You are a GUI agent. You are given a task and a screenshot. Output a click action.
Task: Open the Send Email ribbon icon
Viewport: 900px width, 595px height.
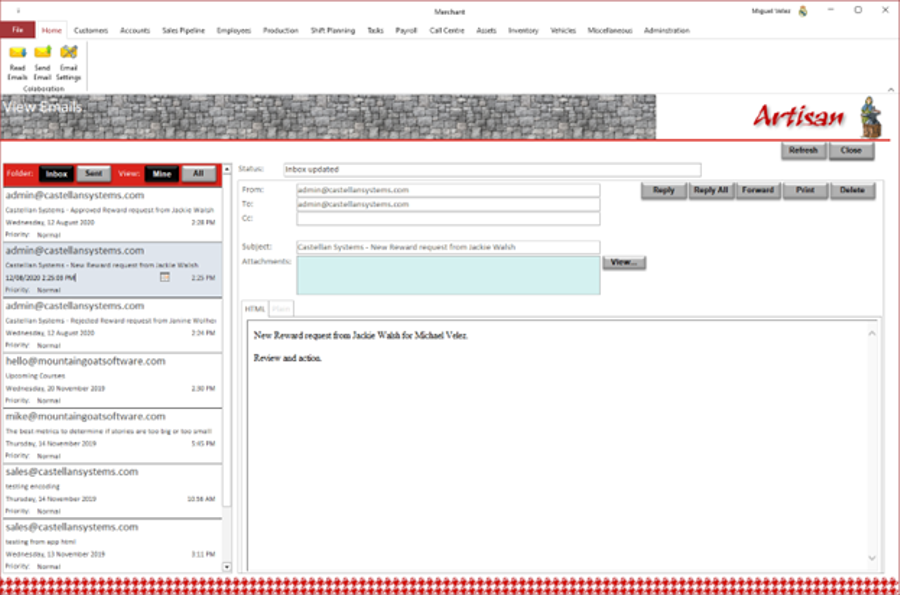(x=42, y=63)
